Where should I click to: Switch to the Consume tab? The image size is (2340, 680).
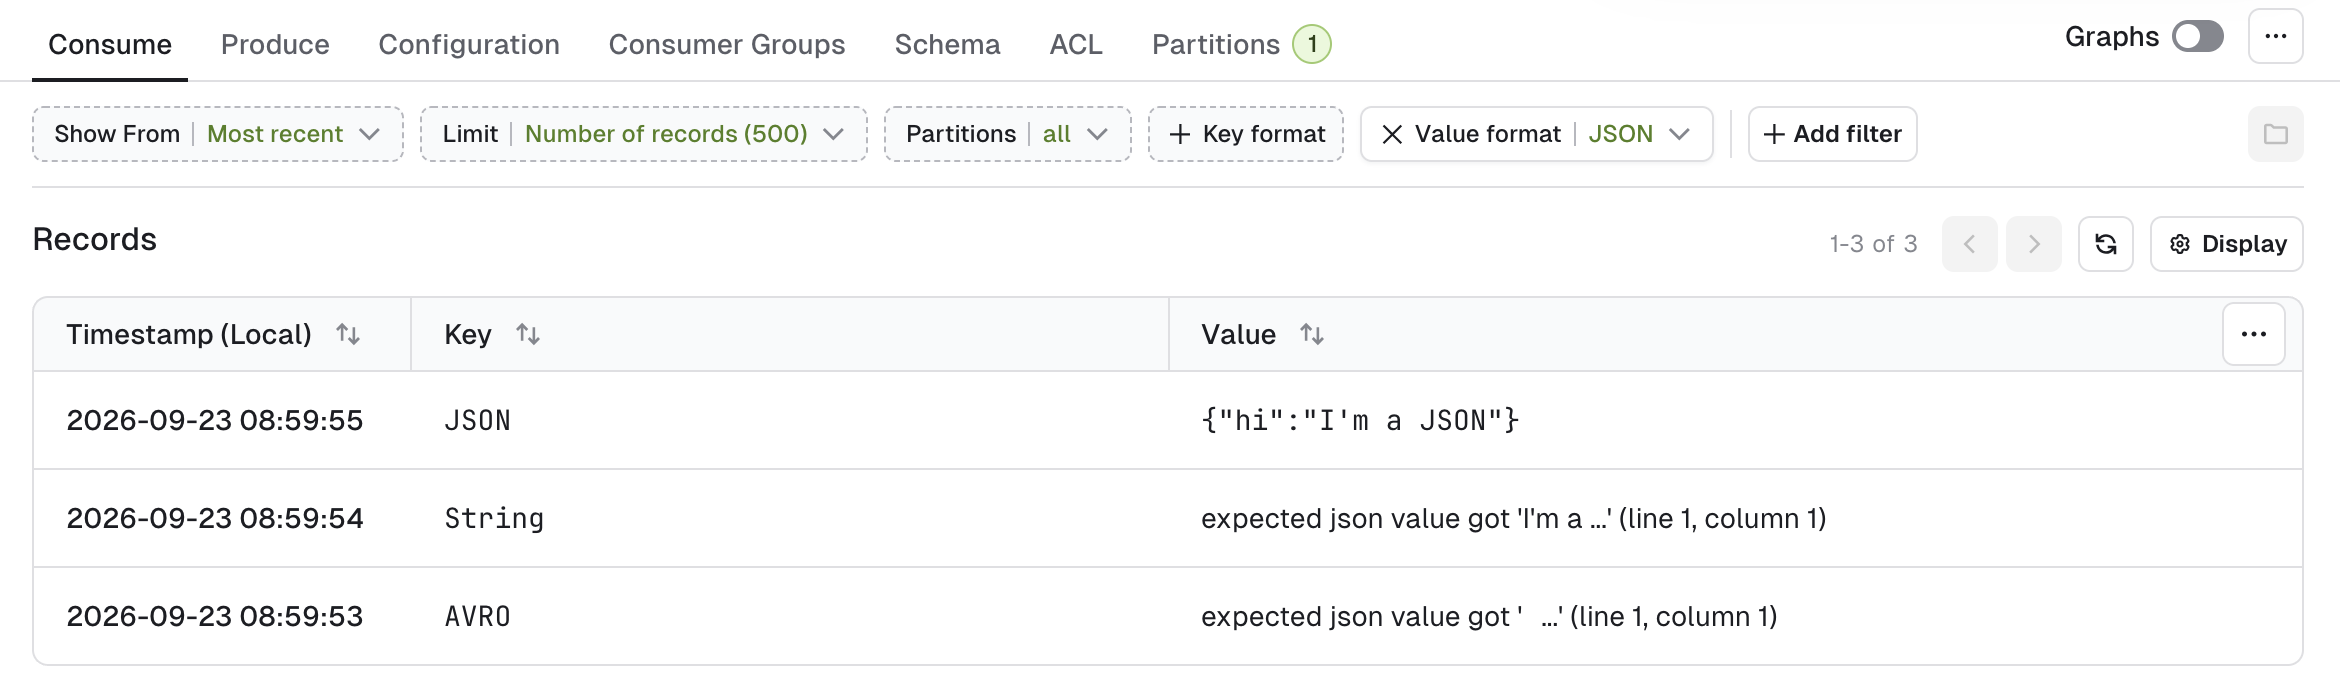click(110, 45)
